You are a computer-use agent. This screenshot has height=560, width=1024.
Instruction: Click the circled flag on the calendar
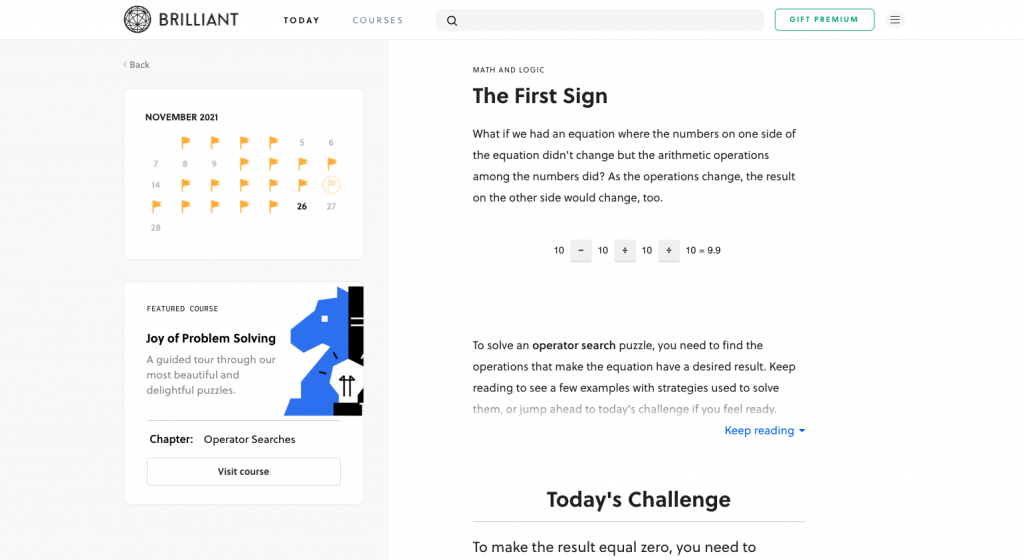pos(331,185)
